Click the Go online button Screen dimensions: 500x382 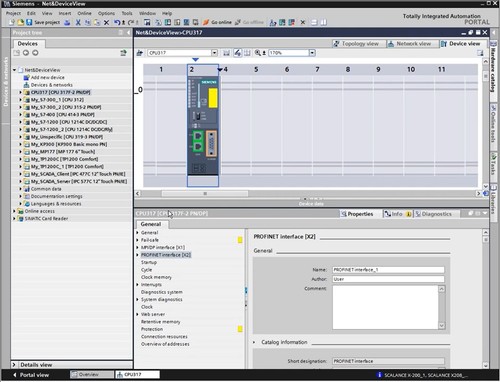(217, 22)
